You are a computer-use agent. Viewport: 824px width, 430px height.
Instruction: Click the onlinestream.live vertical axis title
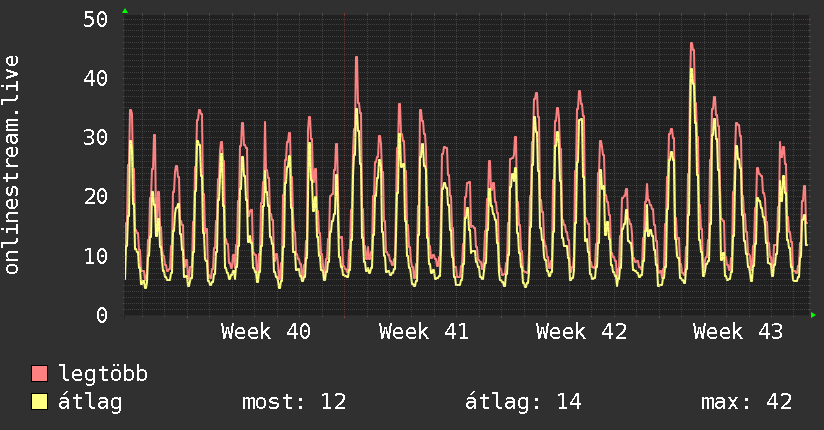pyautogui.click(x=11, y=165)
